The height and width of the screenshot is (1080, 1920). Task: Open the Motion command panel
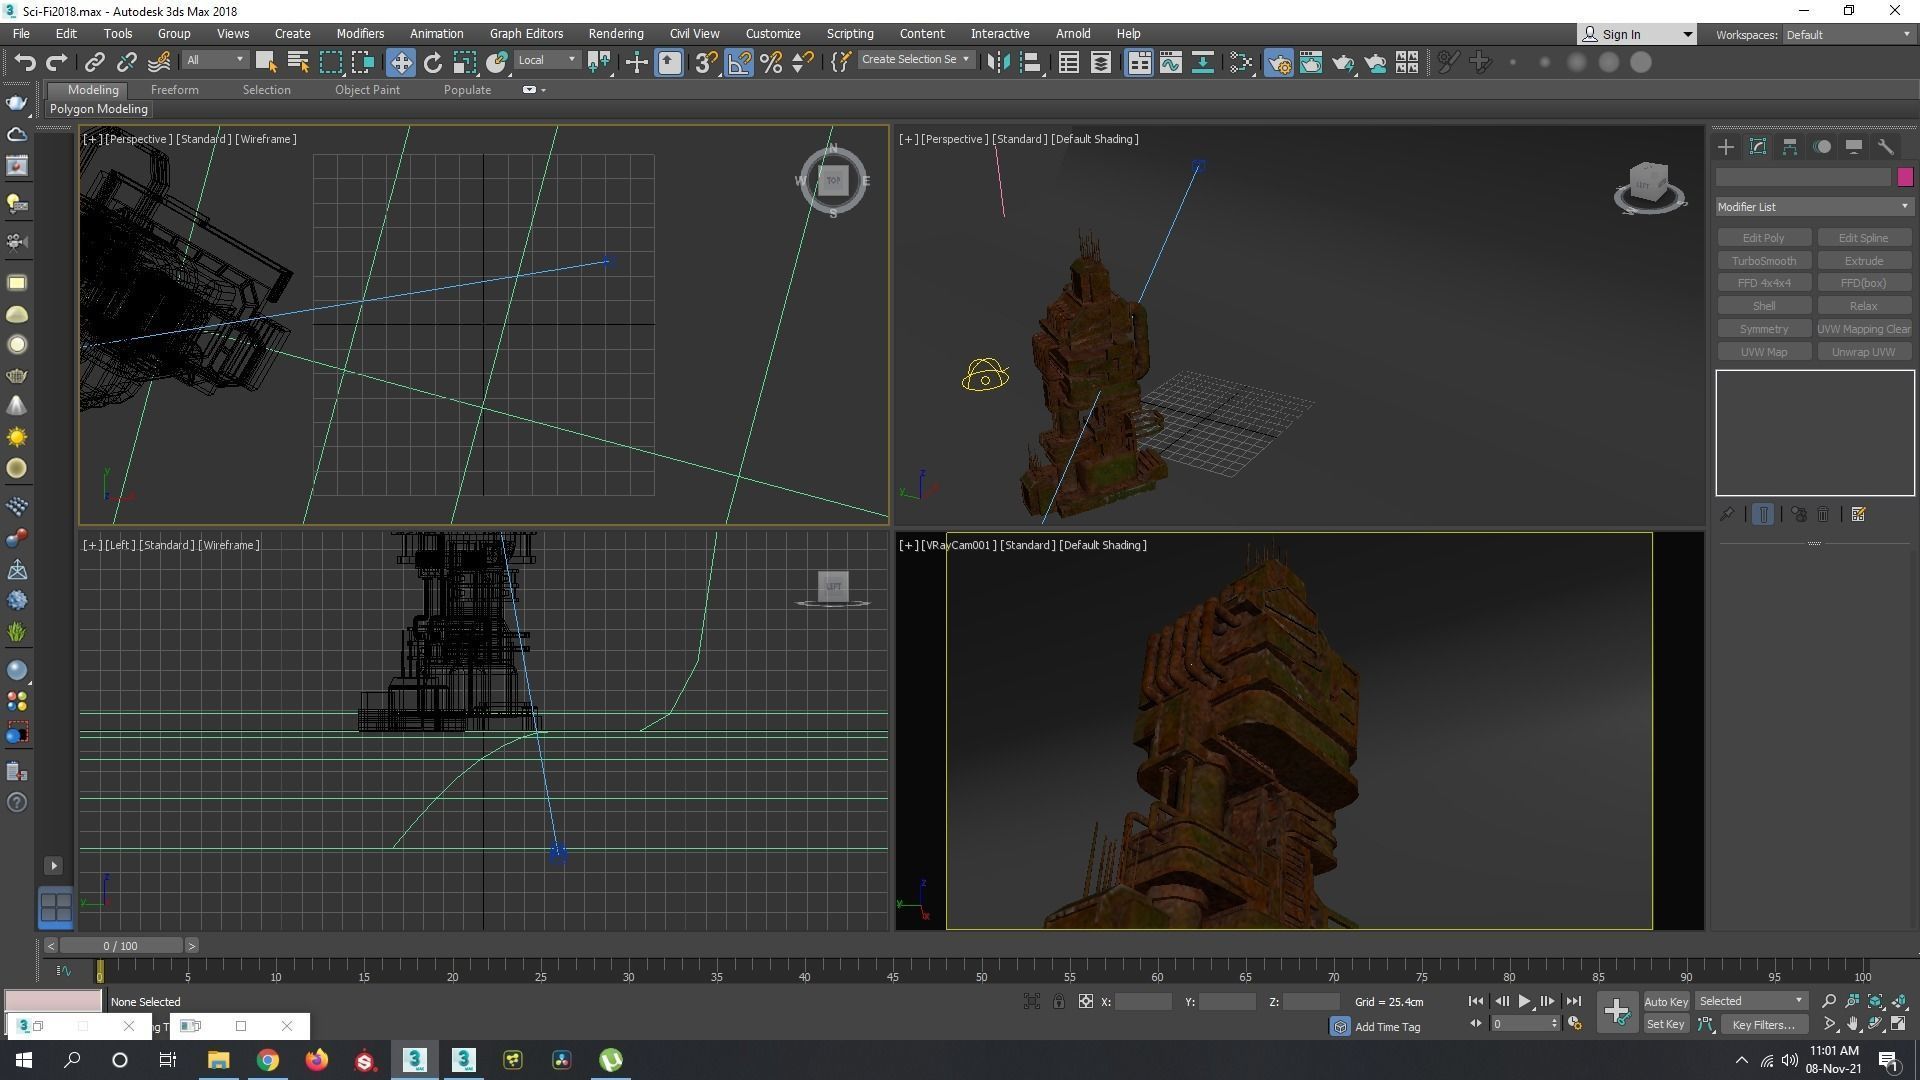(1822, 147)
